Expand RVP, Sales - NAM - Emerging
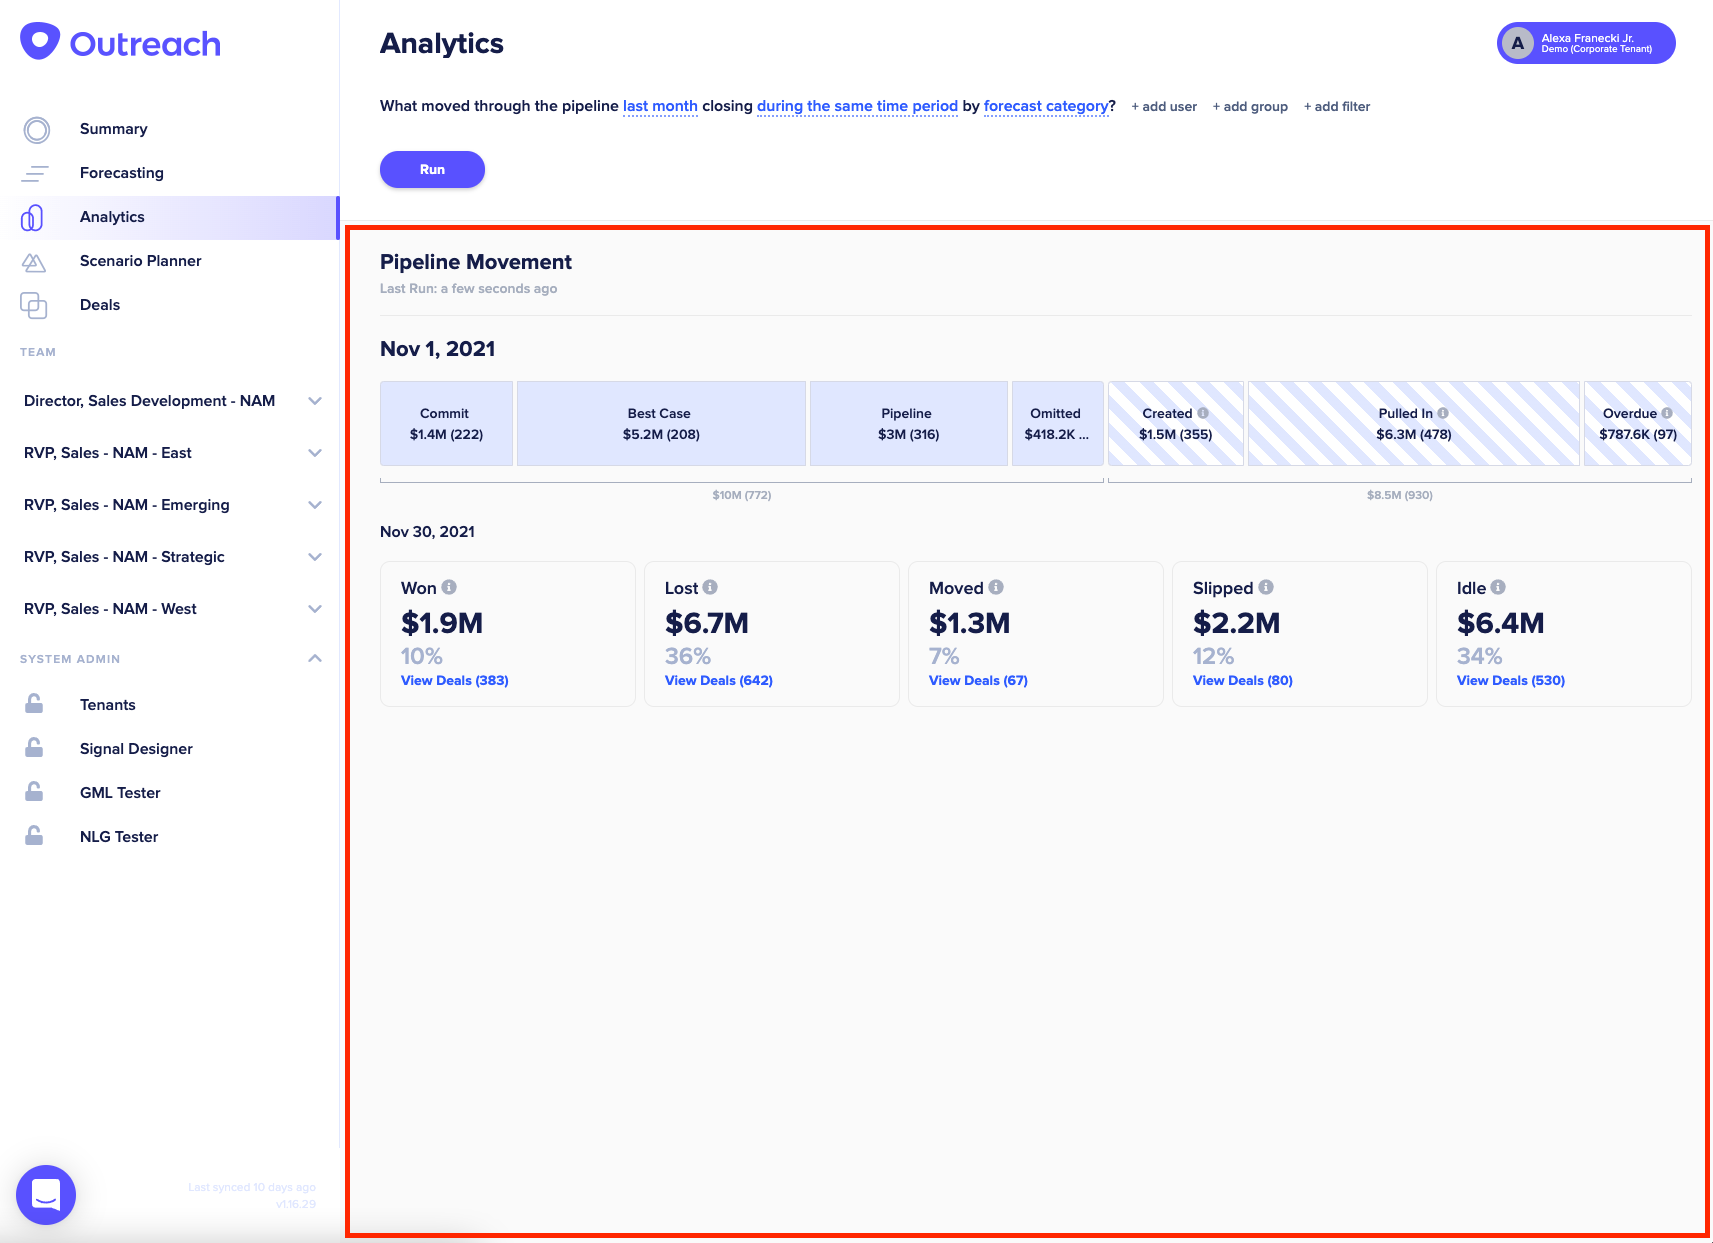The width and height of the screenshot is (1713, 1243). tap(315, 505)
